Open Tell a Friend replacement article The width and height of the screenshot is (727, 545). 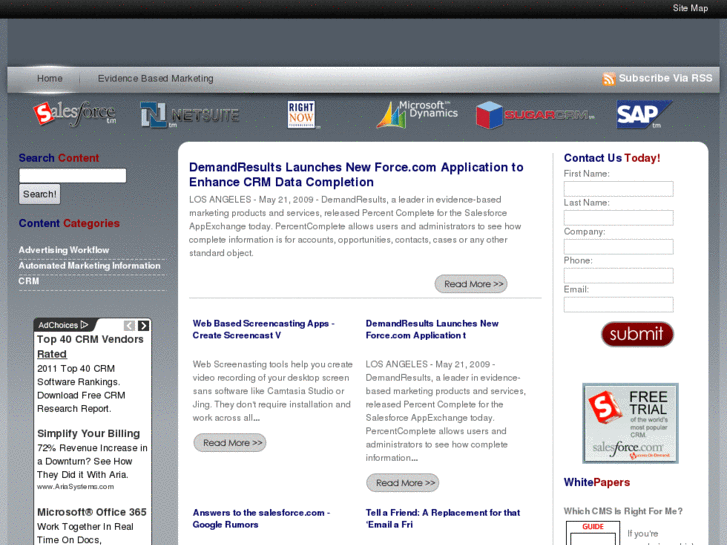tap(443, 519)
